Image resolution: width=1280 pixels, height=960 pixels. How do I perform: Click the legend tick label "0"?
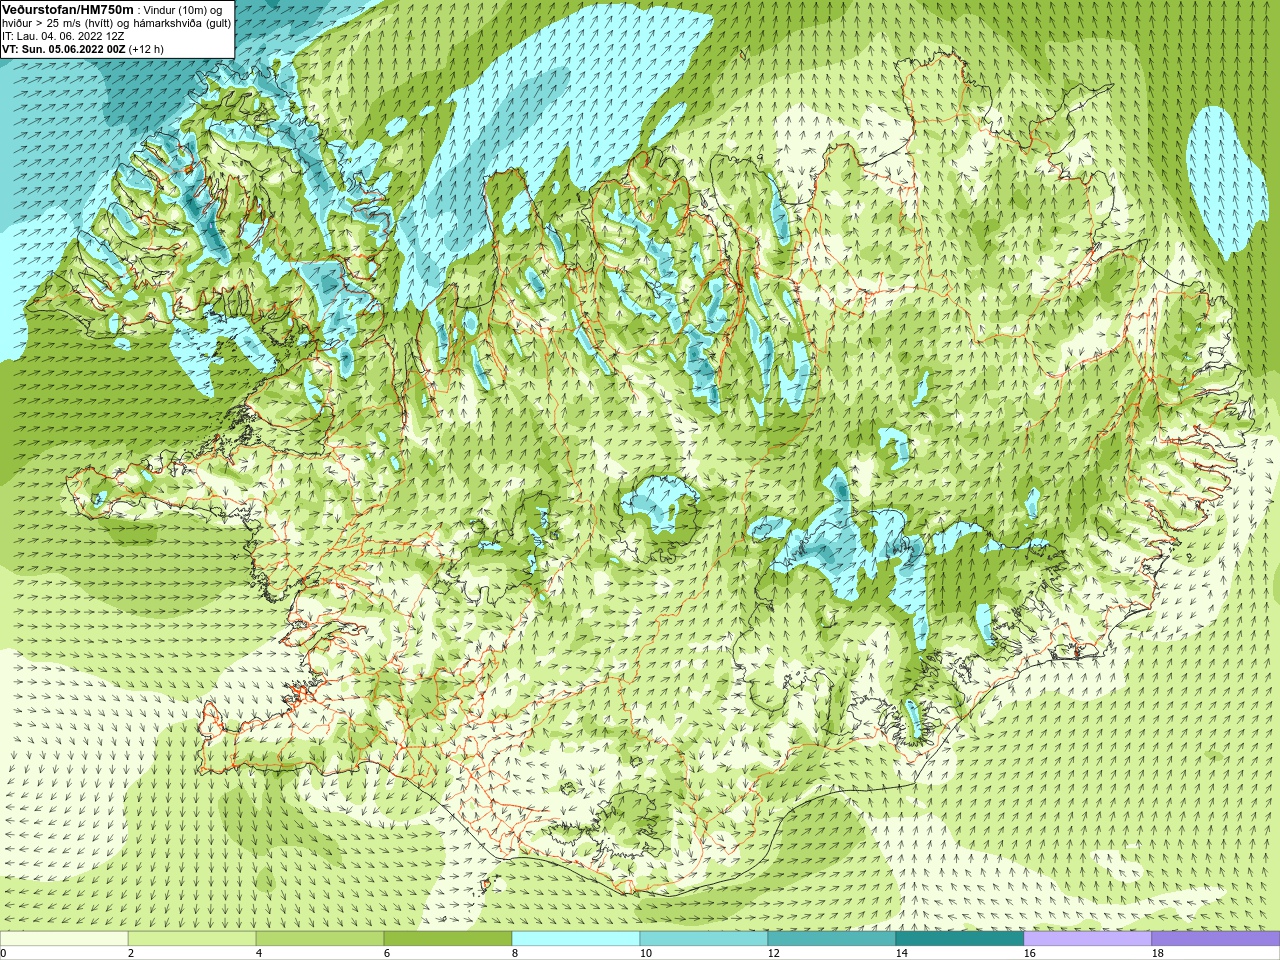pos(3,953)
